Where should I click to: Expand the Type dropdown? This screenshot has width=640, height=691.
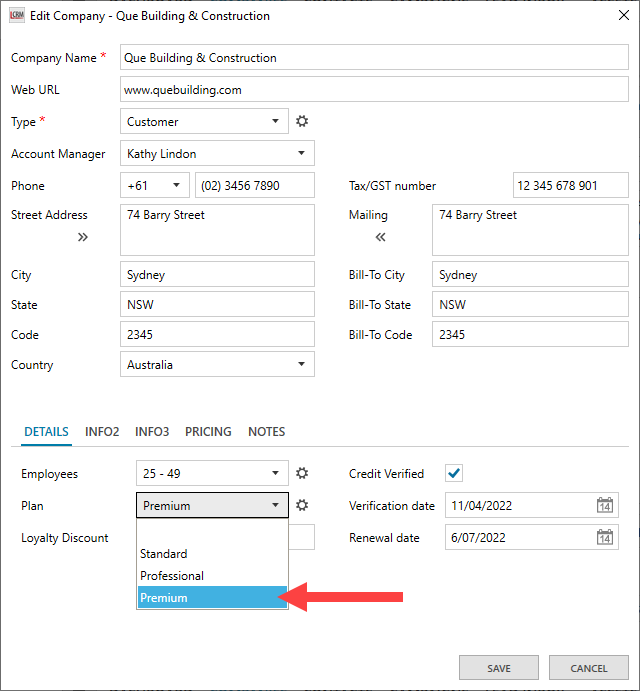coord(275,122)
